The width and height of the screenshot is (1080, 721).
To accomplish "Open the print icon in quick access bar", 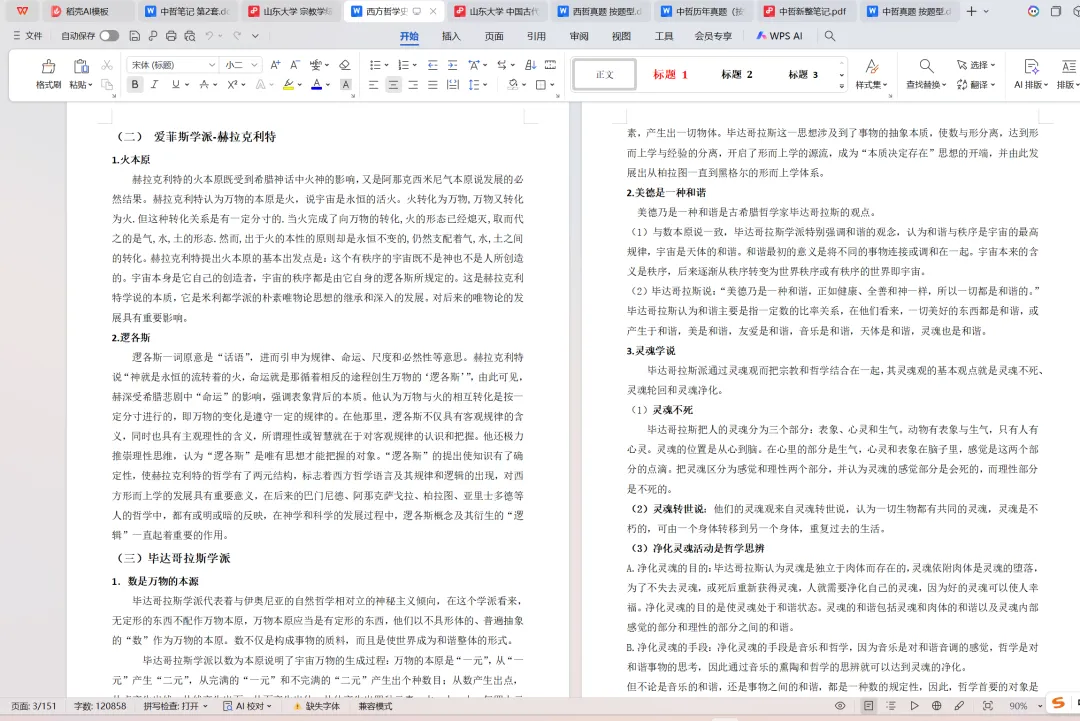I will coord(171,37).
